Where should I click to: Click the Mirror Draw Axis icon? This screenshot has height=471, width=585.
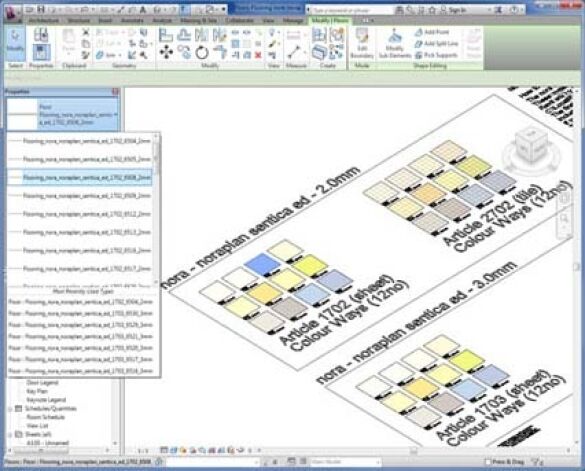tap(220, 35)
